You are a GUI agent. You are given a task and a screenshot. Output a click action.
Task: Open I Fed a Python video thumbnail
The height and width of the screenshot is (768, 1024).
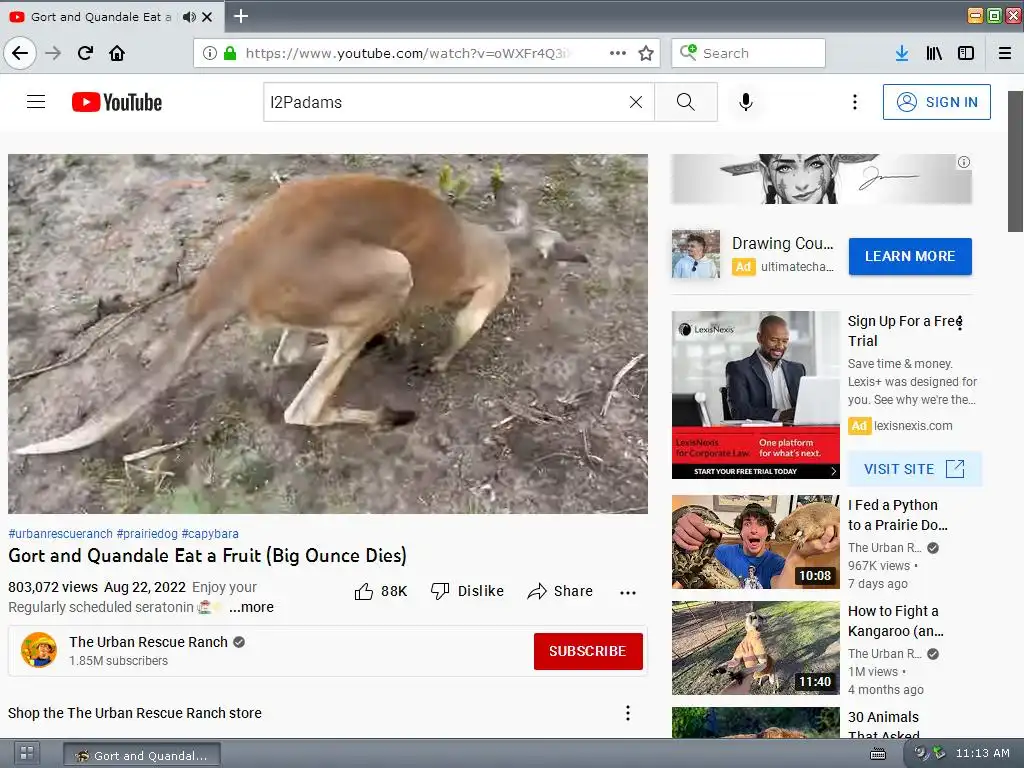756,542
